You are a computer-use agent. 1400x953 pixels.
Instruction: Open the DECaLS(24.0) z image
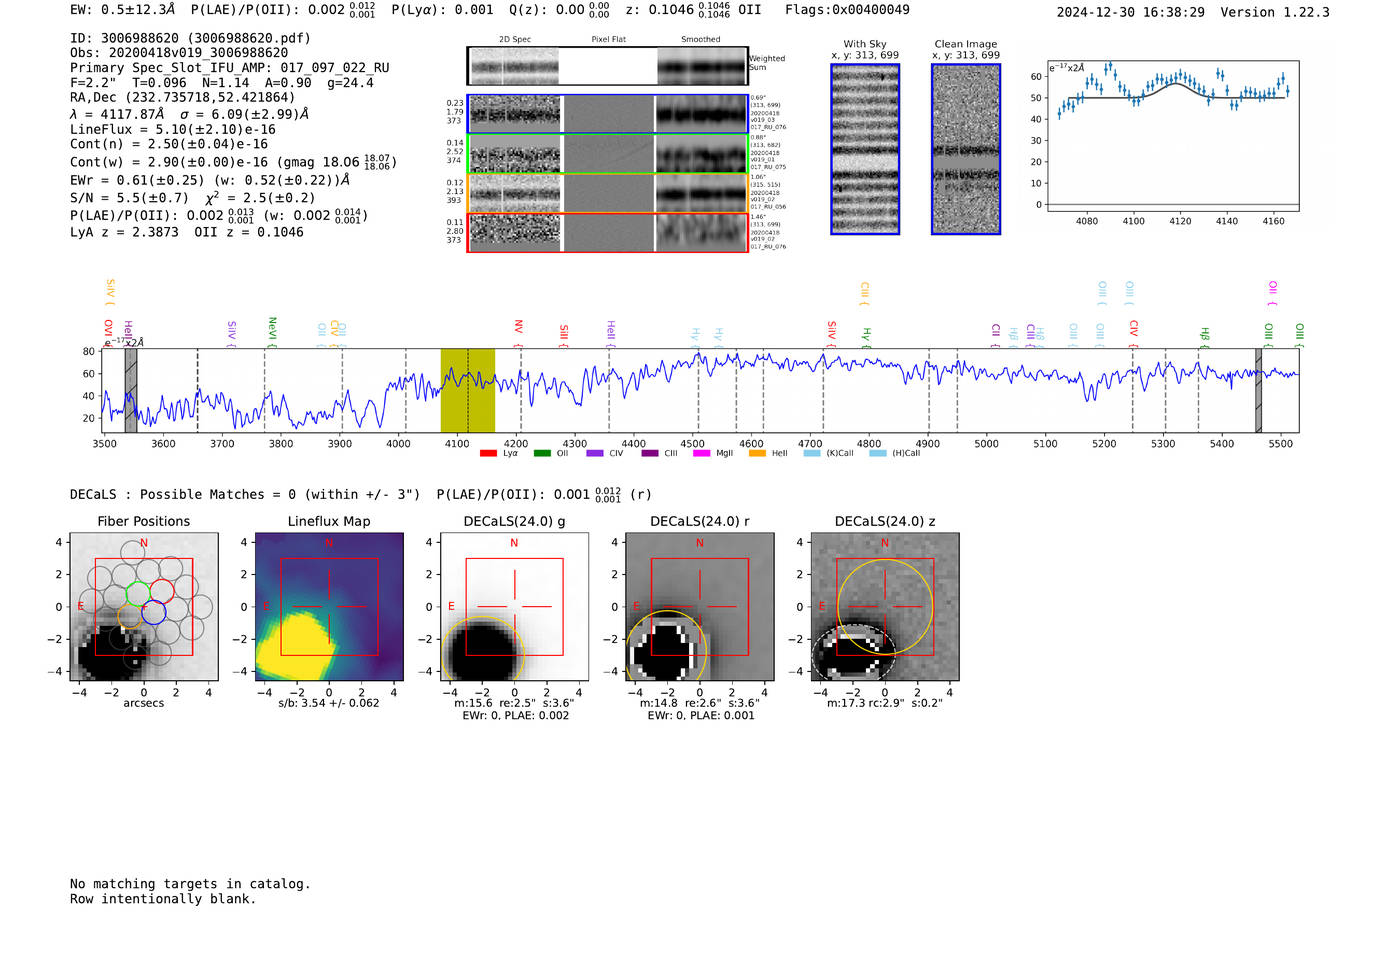(x=885, y=607)
